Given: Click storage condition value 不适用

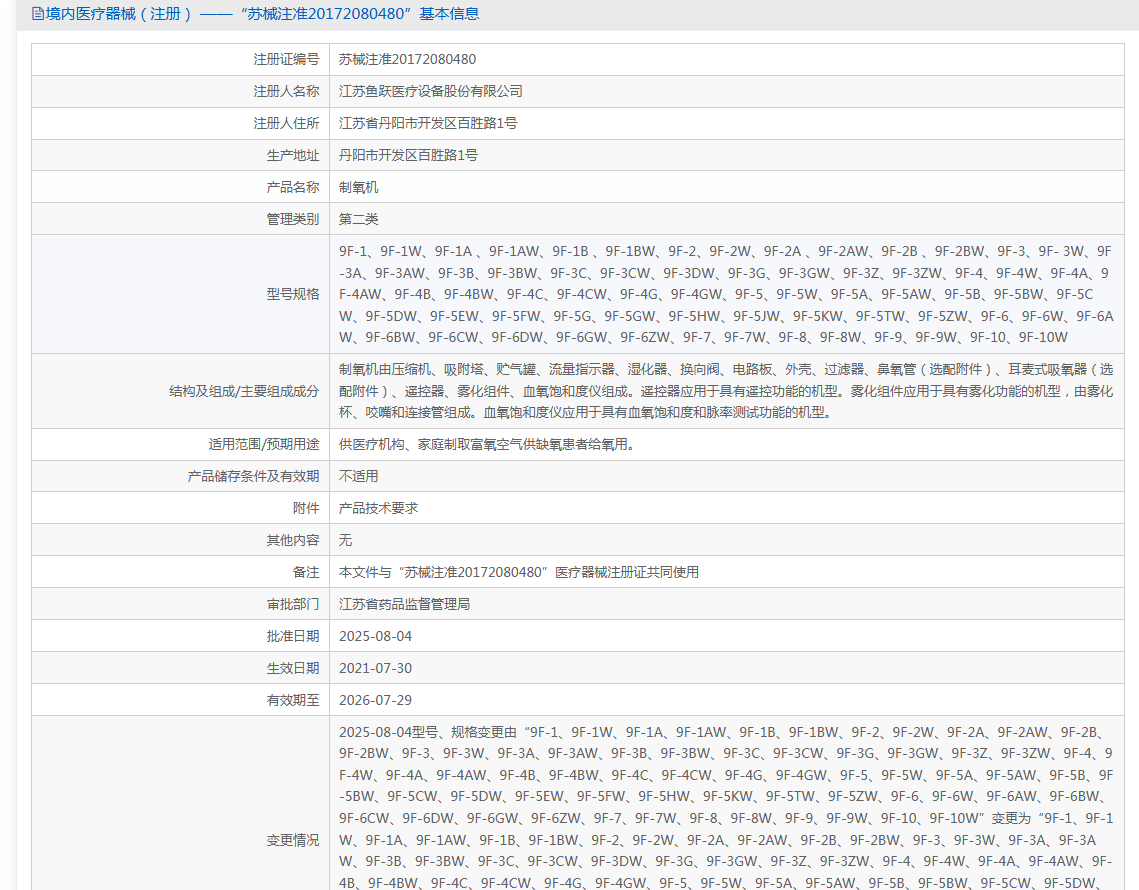Looking at the screenshot, I should tap(358, 477).
